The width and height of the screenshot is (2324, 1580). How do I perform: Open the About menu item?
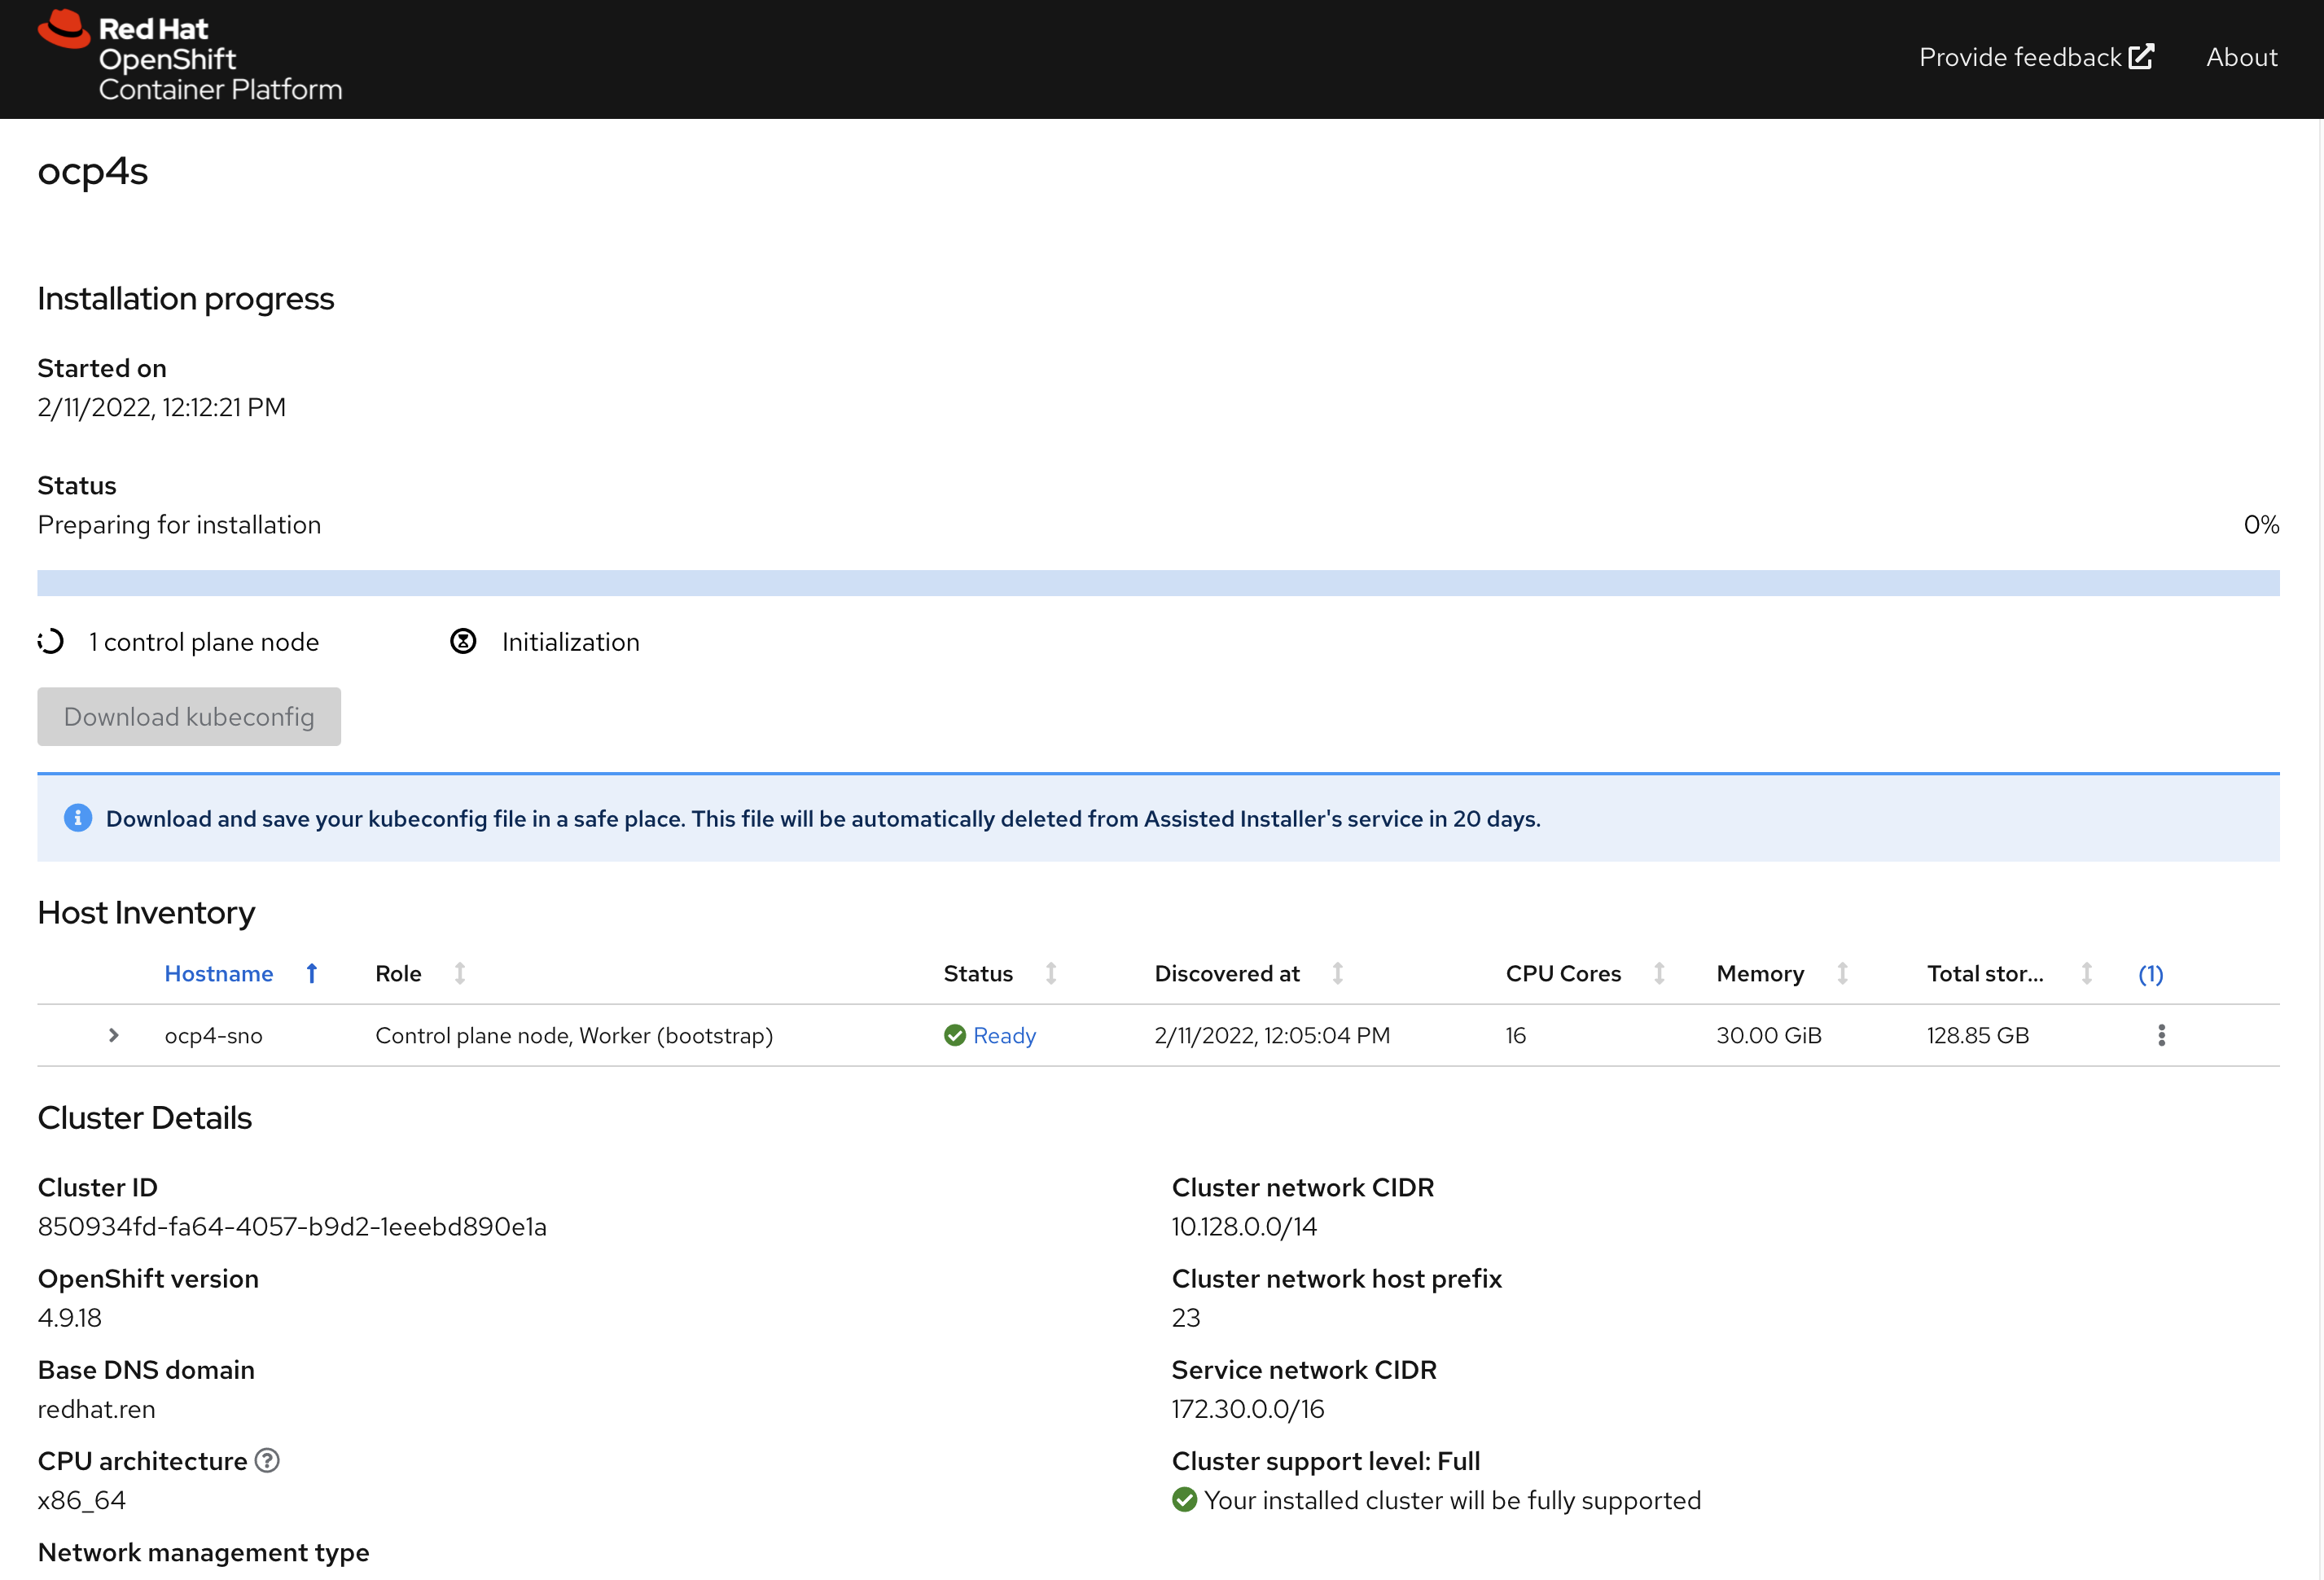(2241, 58)
